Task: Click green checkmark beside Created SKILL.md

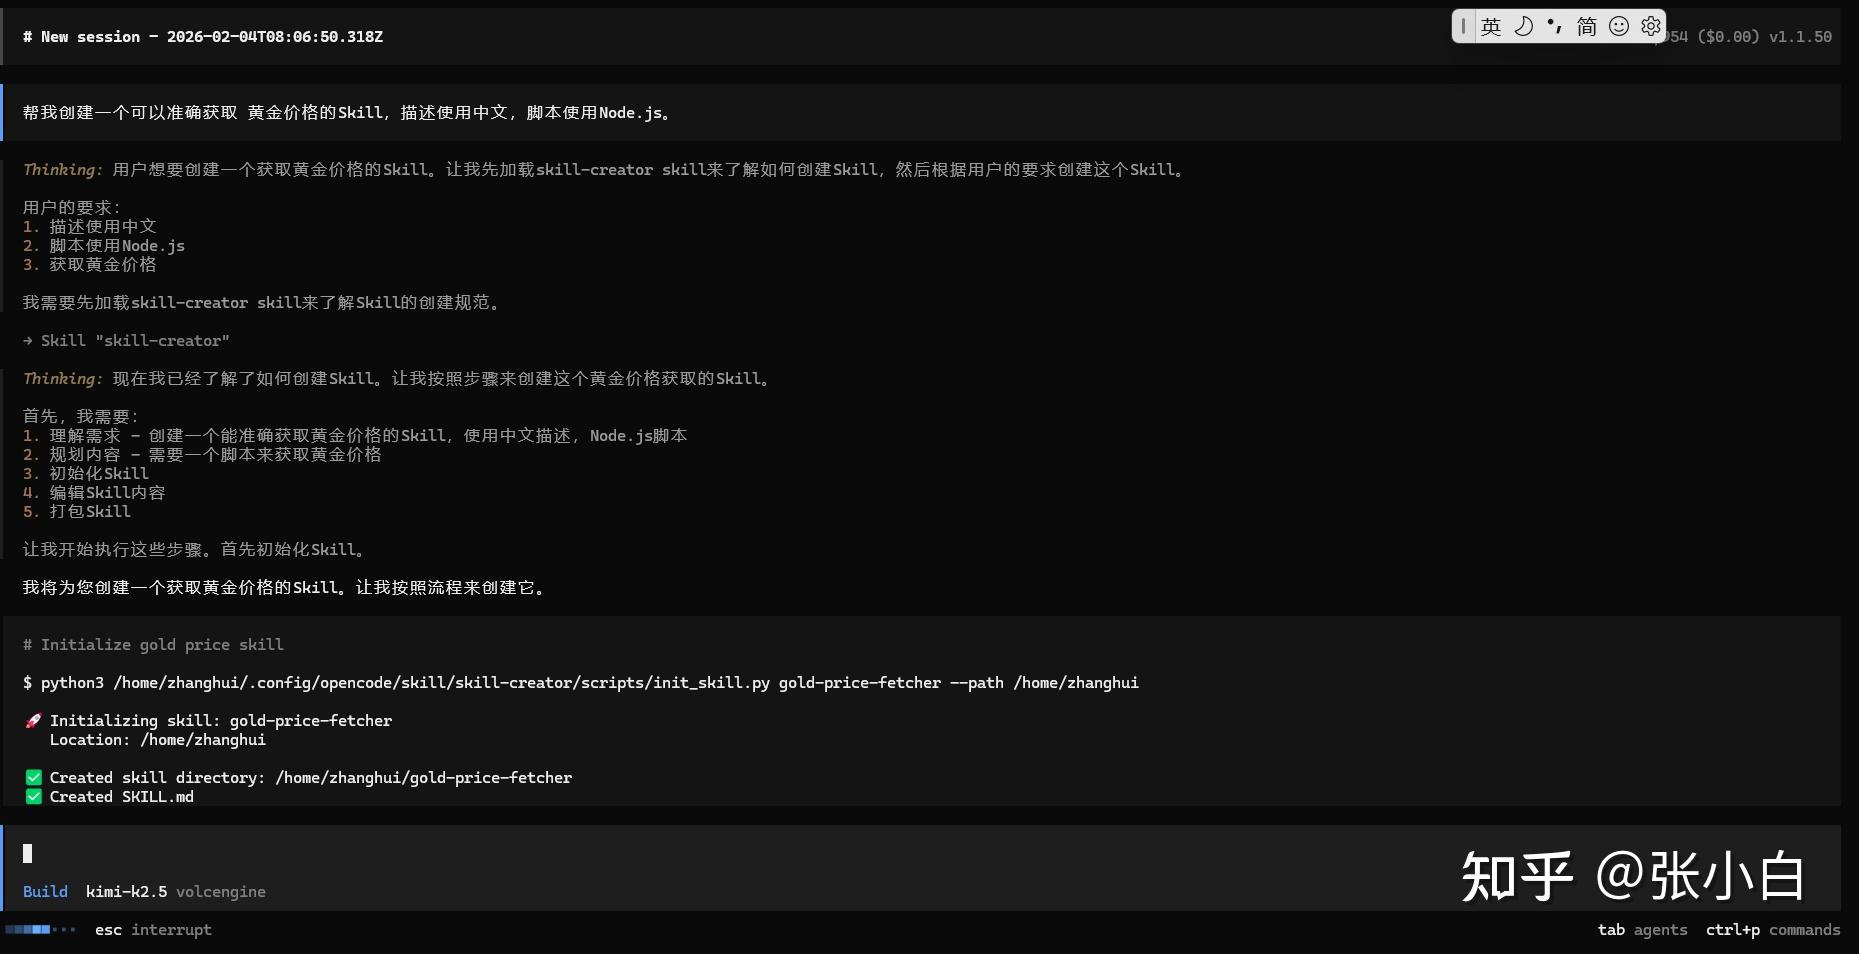Action: tap(33, 797)
